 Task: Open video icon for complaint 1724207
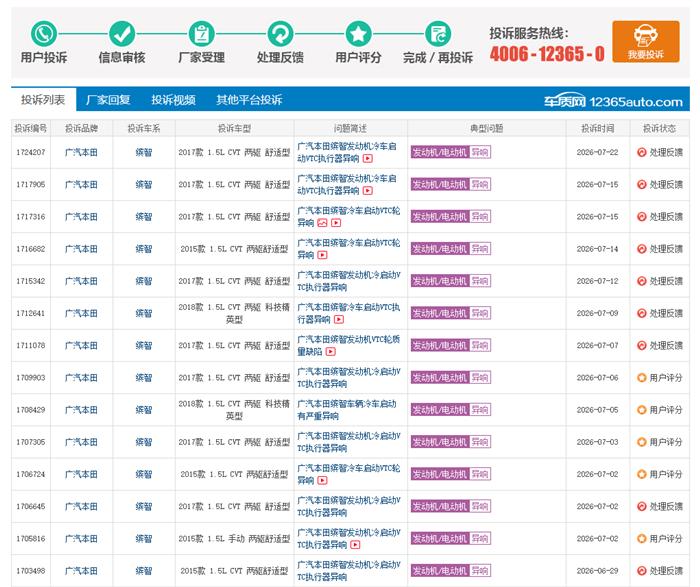coord(368,158)
